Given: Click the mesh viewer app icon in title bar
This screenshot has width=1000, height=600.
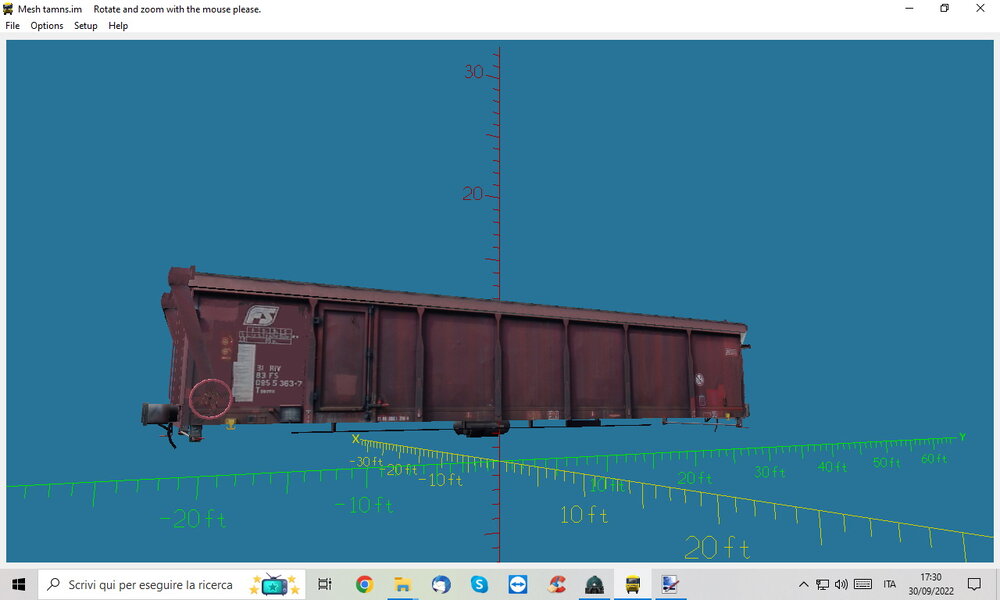Looking at the screenshot, I should (8, 9).
